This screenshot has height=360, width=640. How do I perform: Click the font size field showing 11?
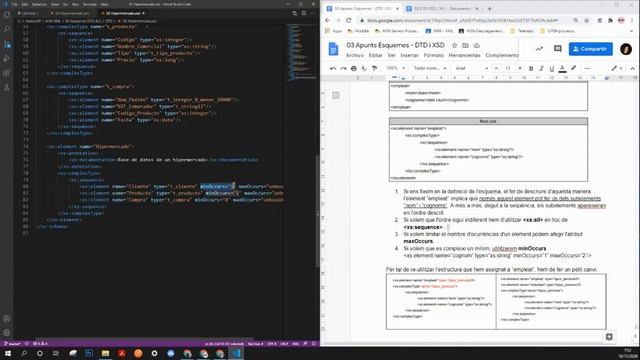point(508,68)
